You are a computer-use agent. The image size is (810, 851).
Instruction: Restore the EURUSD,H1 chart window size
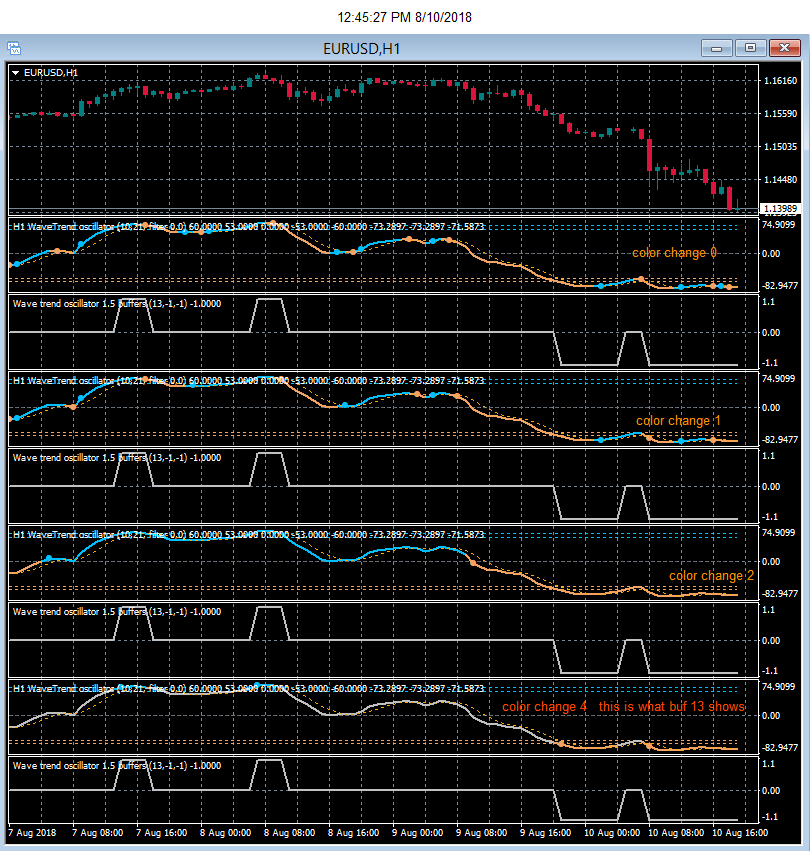(x=750, y=48)
